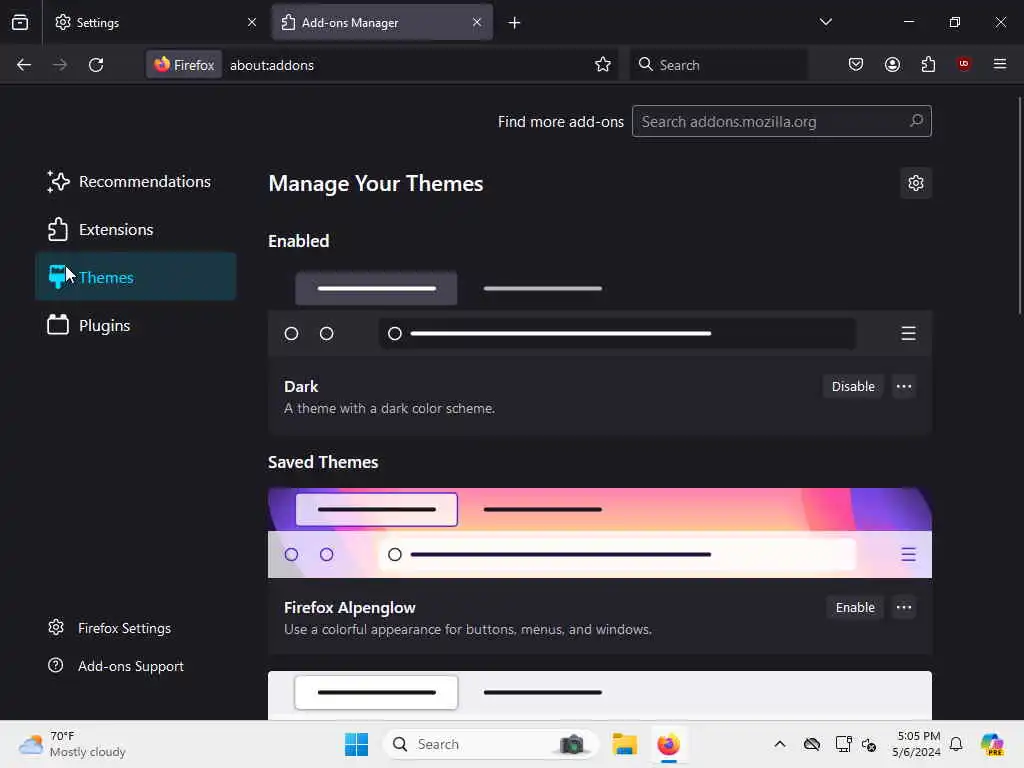Image resolution: width=1024 pixels, height=768 pixels.
Task: Open Copilot preview icon in taskbar
Action: [x=992, y=744]
